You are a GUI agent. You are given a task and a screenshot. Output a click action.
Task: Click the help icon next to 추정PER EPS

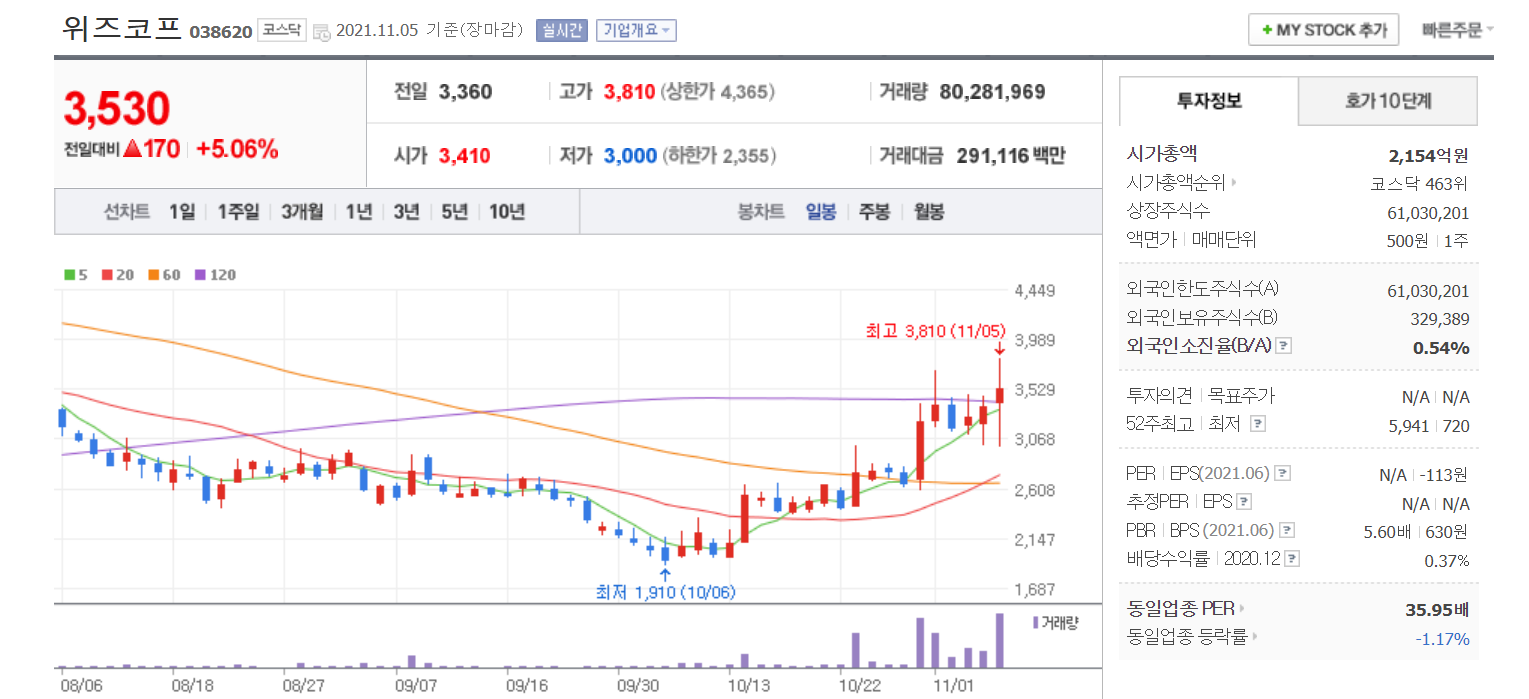tap(1245, 502)
